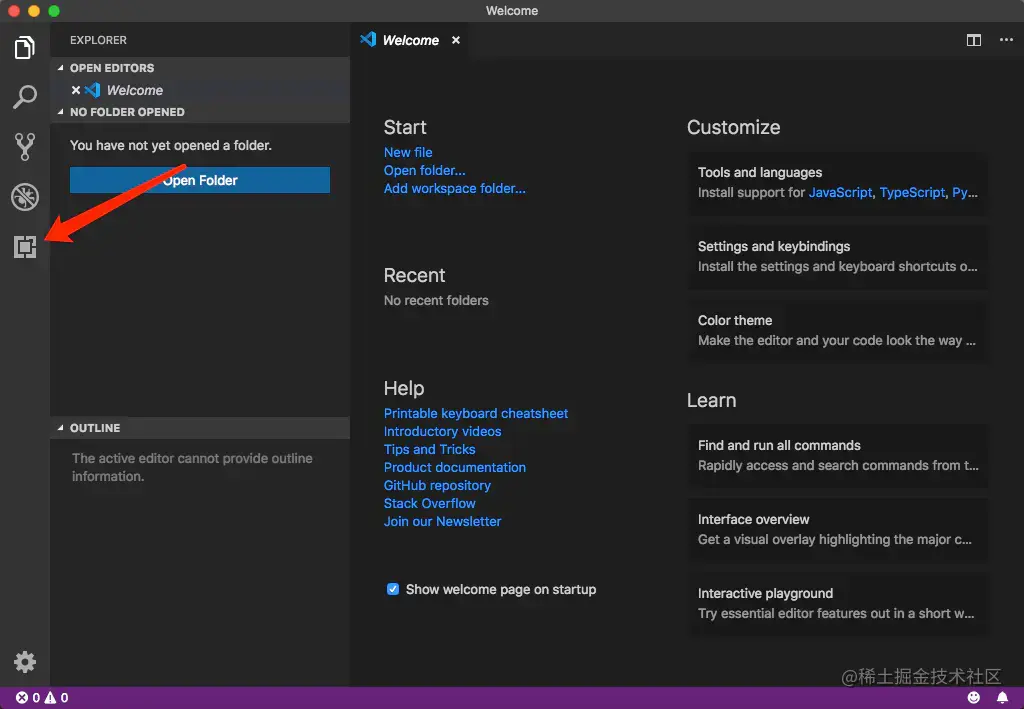The image size is (1024, 709).
Task: Click the feedback smiley icon
Action: tap(974, 697)
